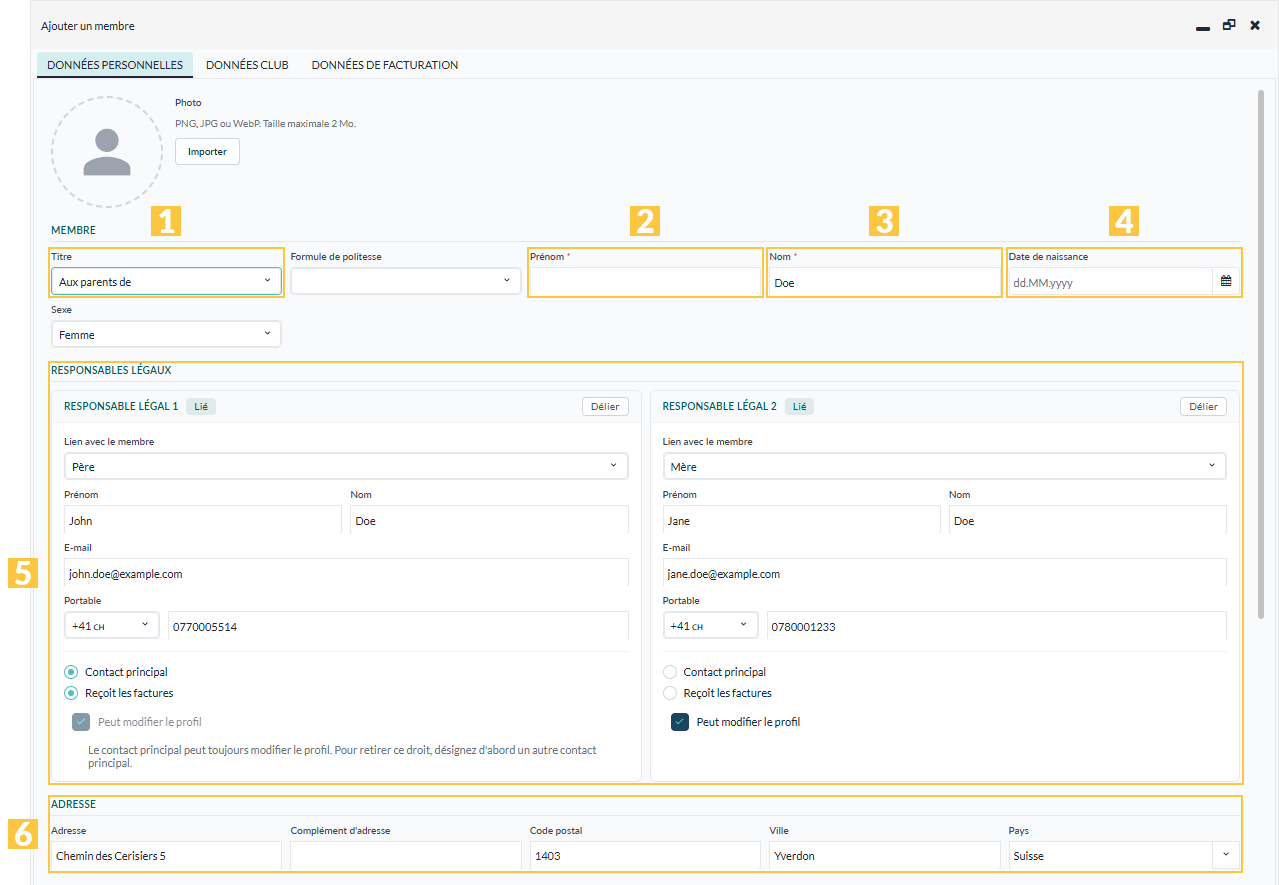
Task: Click the phone number field 0770005514
Action: [x=398, y=626]
